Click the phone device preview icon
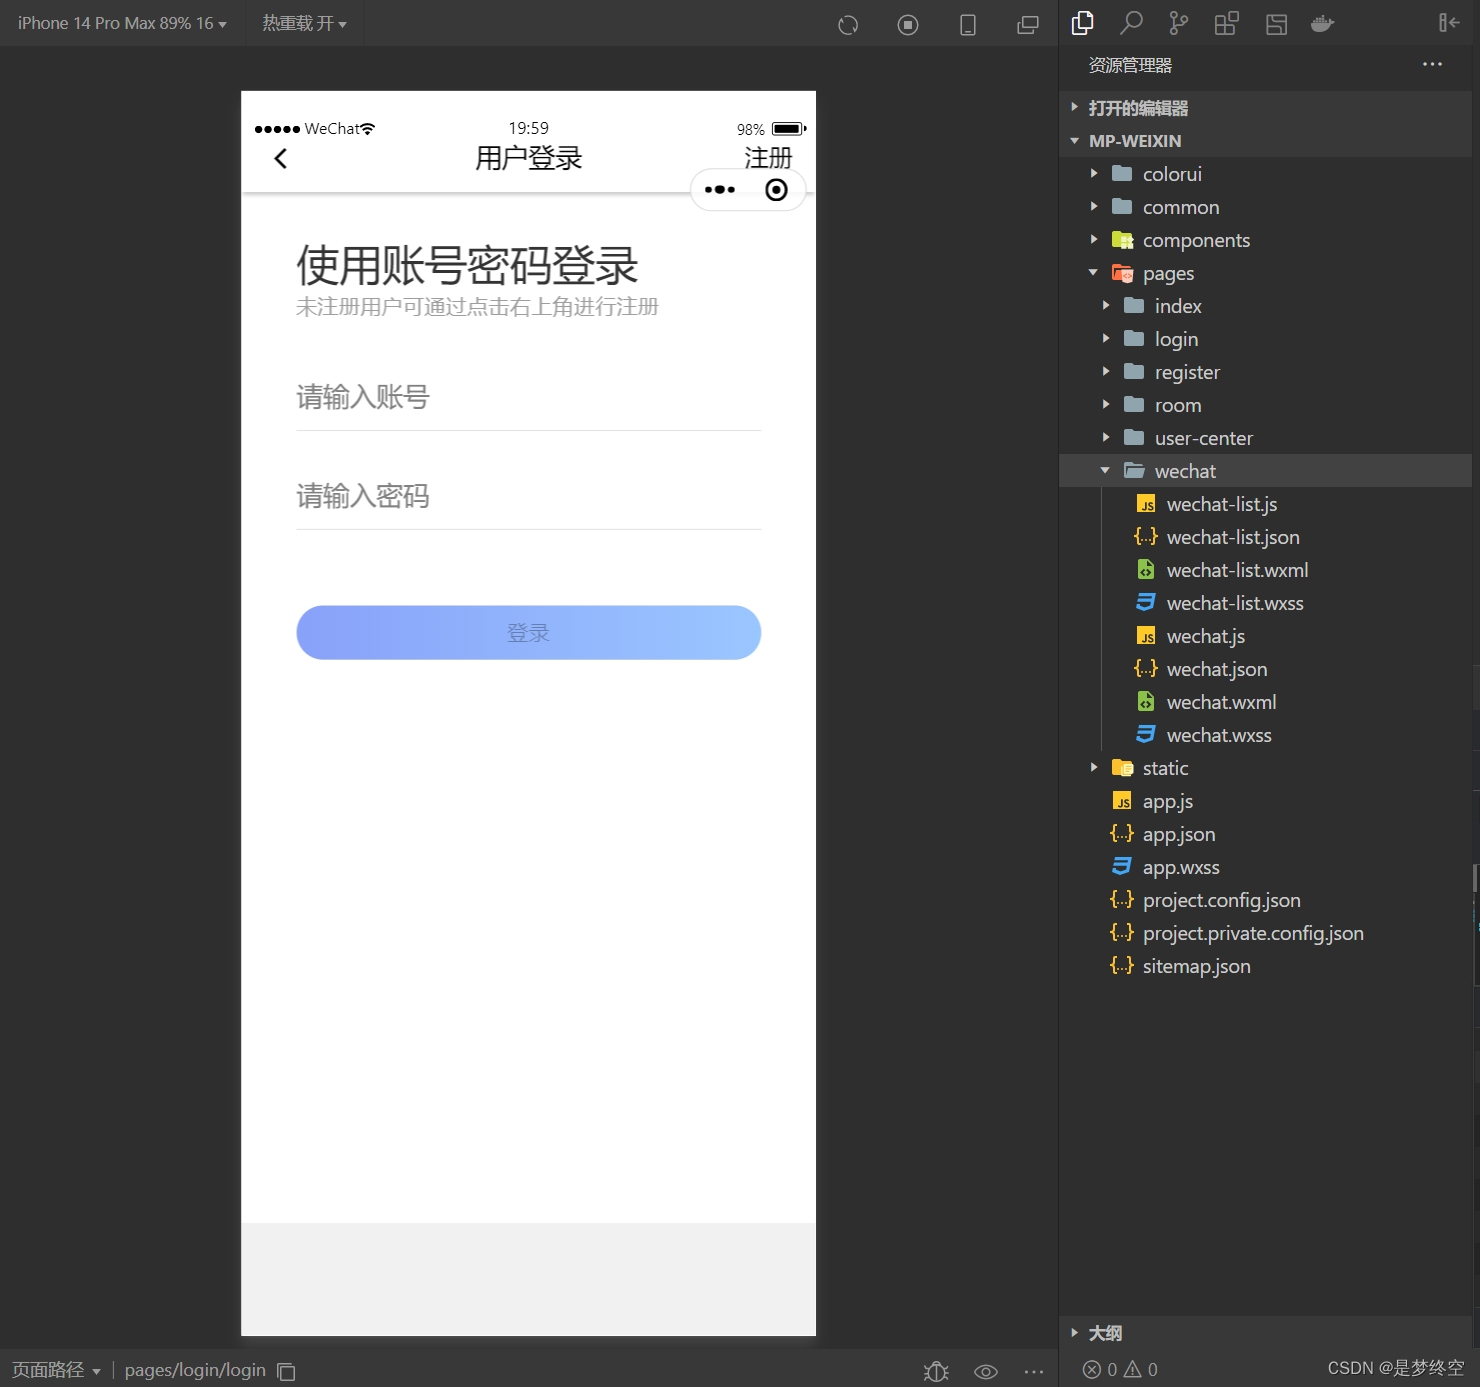Viewport: 1480px width, 1387px height. click(968, 25)
